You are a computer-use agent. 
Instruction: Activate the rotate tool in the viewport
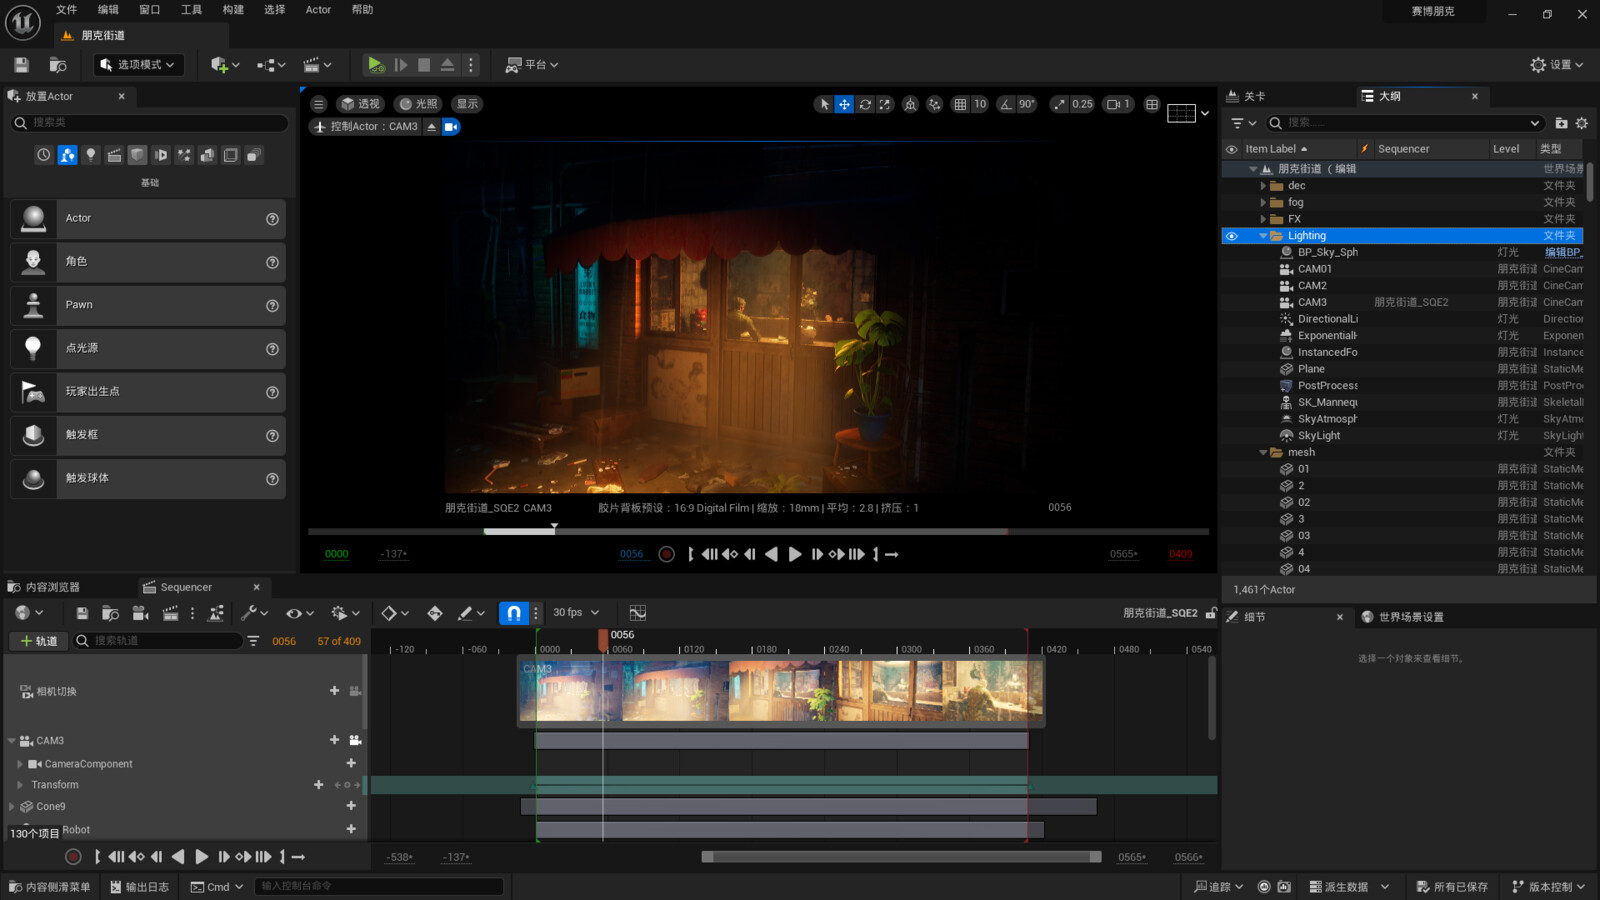click(x=865, y=104)
